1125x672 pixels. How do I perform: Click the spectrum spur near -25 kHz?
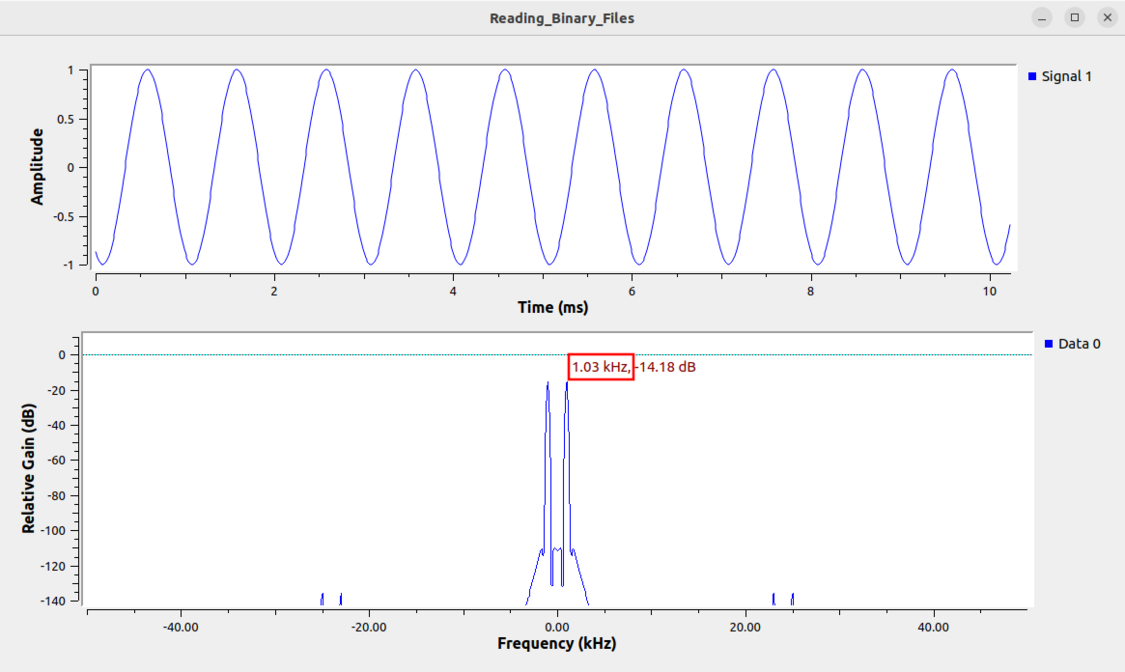point(321,595)
